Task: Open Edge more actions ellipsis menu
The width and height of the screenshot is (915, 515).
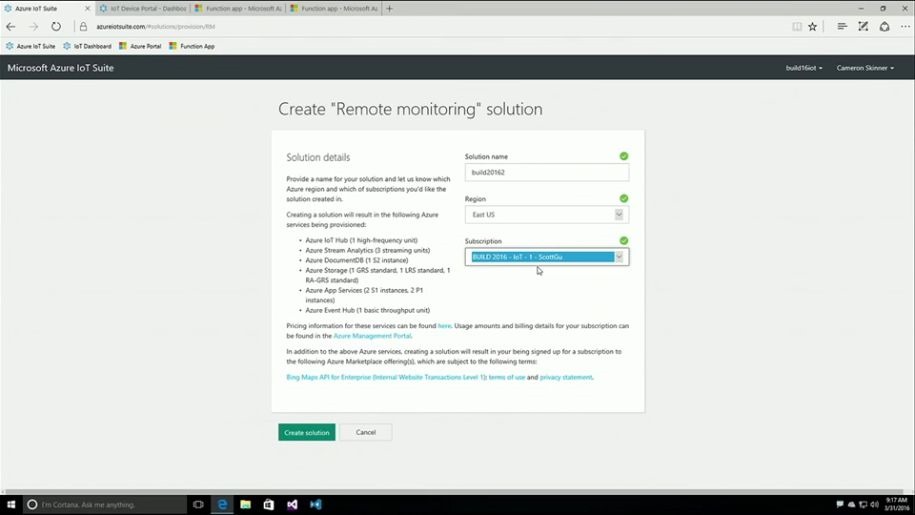Action: click(905, 27)
